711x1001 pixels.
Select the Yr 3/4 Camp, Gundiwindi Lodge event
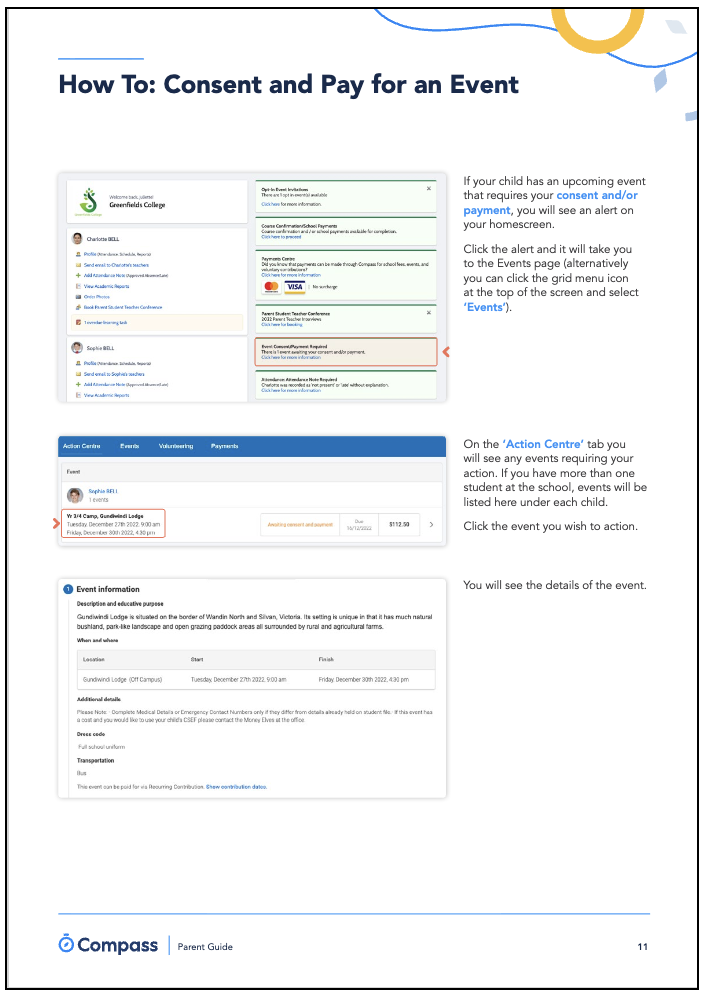(x=113, y=523)
